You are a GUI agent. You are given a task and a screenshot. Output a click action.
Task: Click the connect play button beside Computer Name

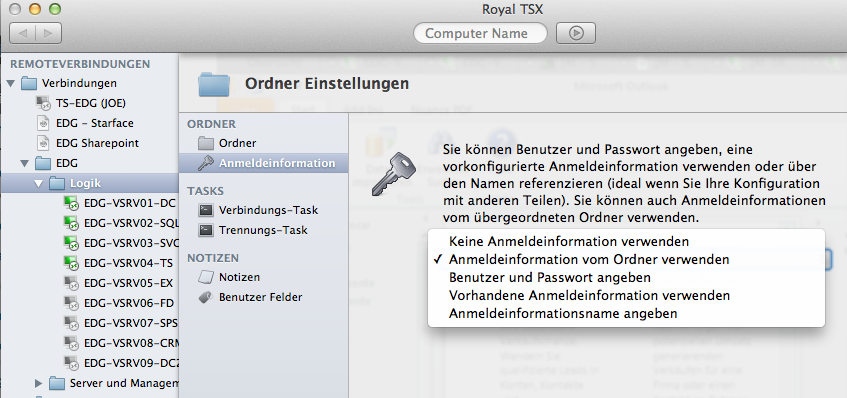pyautogui.click(x=576, y=33)
